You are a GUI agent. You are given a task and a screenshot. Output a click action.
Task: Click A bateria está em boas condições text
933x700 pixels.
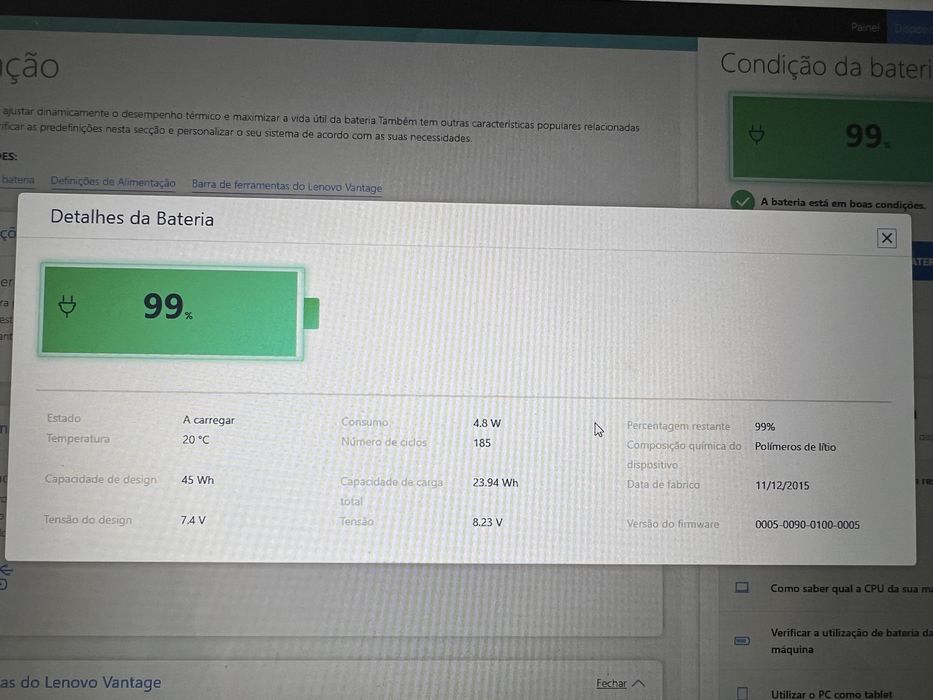pos(843,204)
